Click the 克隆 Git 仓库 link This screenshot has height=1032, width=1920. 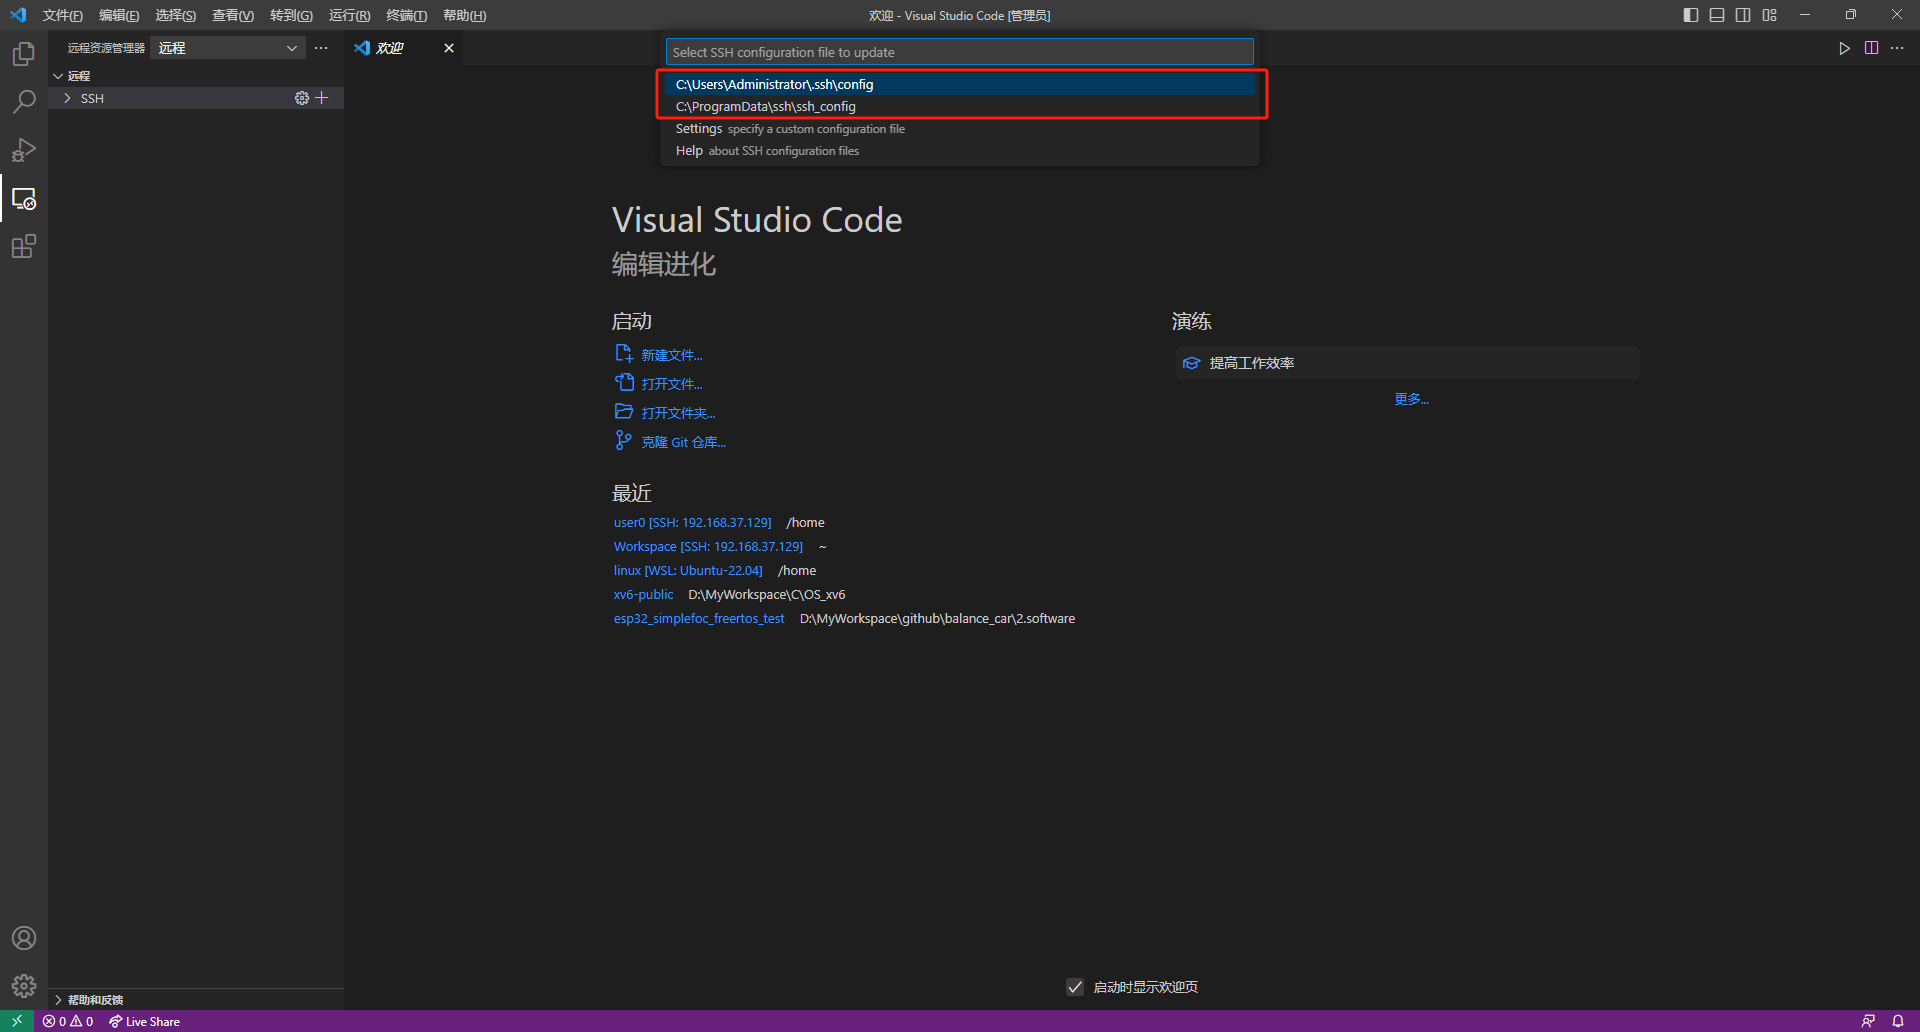[x=683, y=442]
